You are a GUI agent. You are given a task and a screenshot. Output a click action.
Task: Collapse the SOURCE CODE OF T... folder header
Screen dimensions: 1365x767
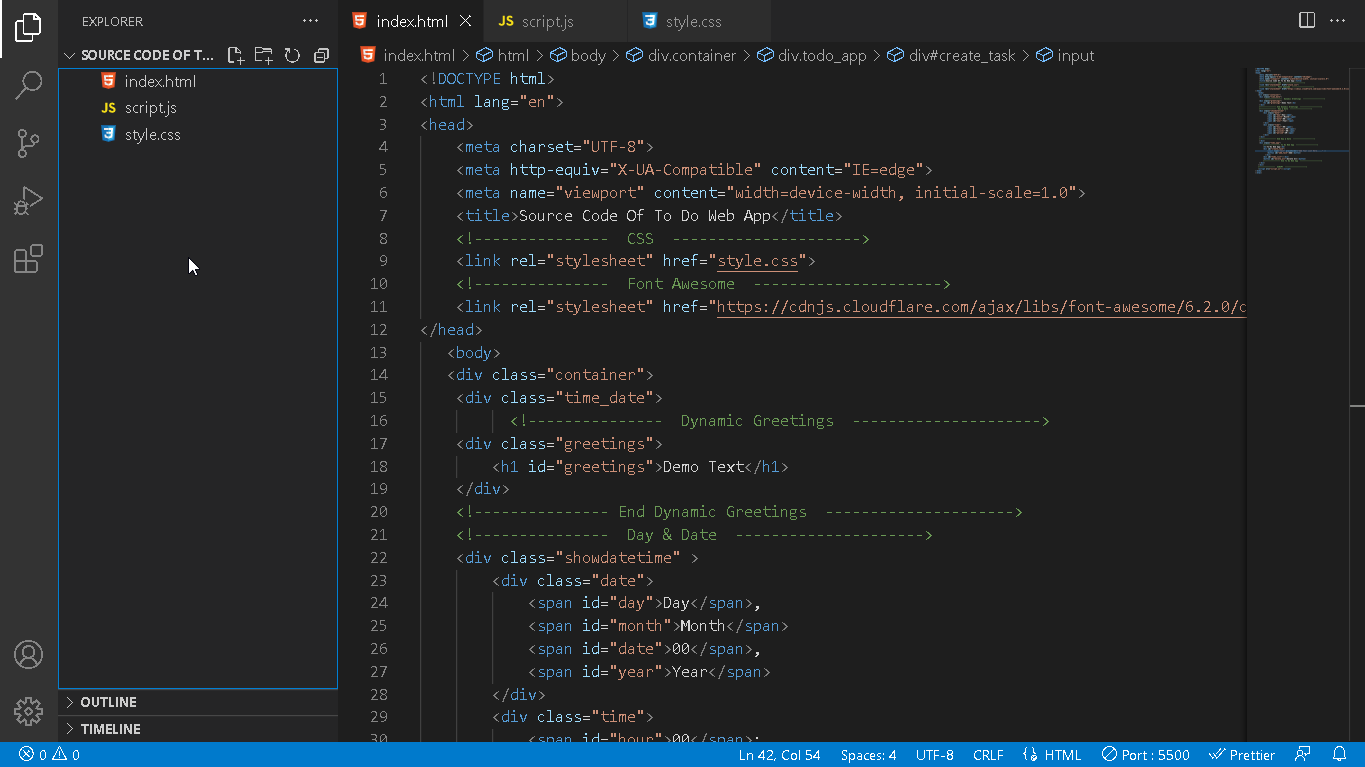(x=140, y=55)
